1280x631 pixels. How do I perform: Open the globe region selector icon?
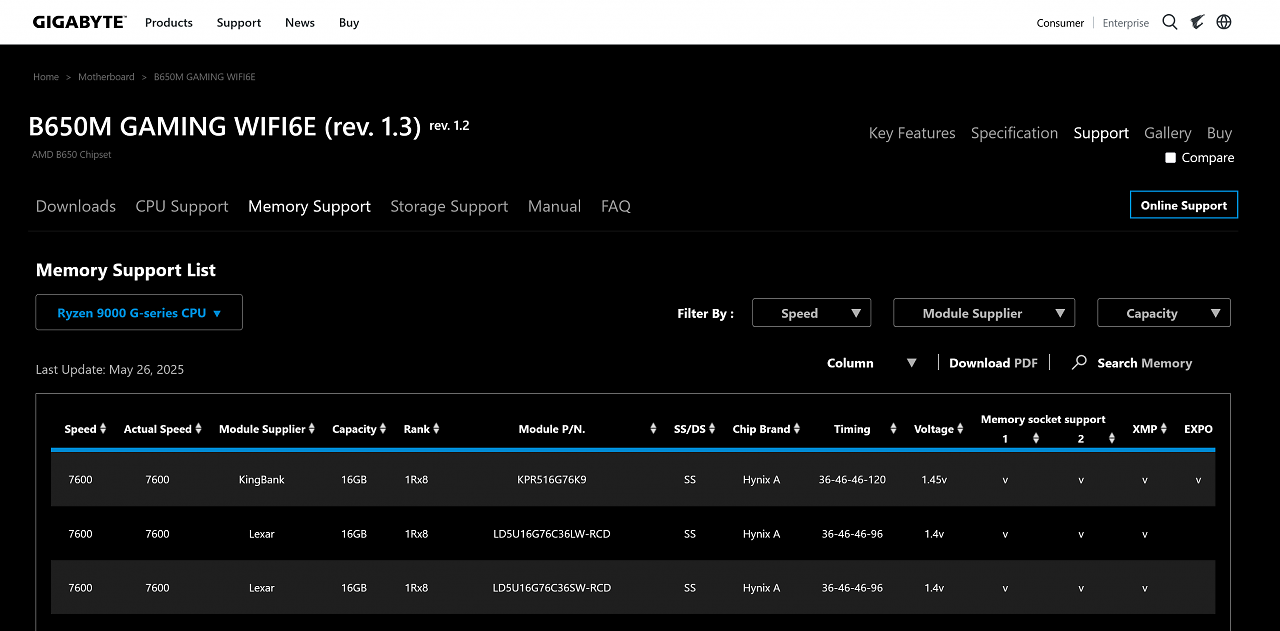[1224, 22]
